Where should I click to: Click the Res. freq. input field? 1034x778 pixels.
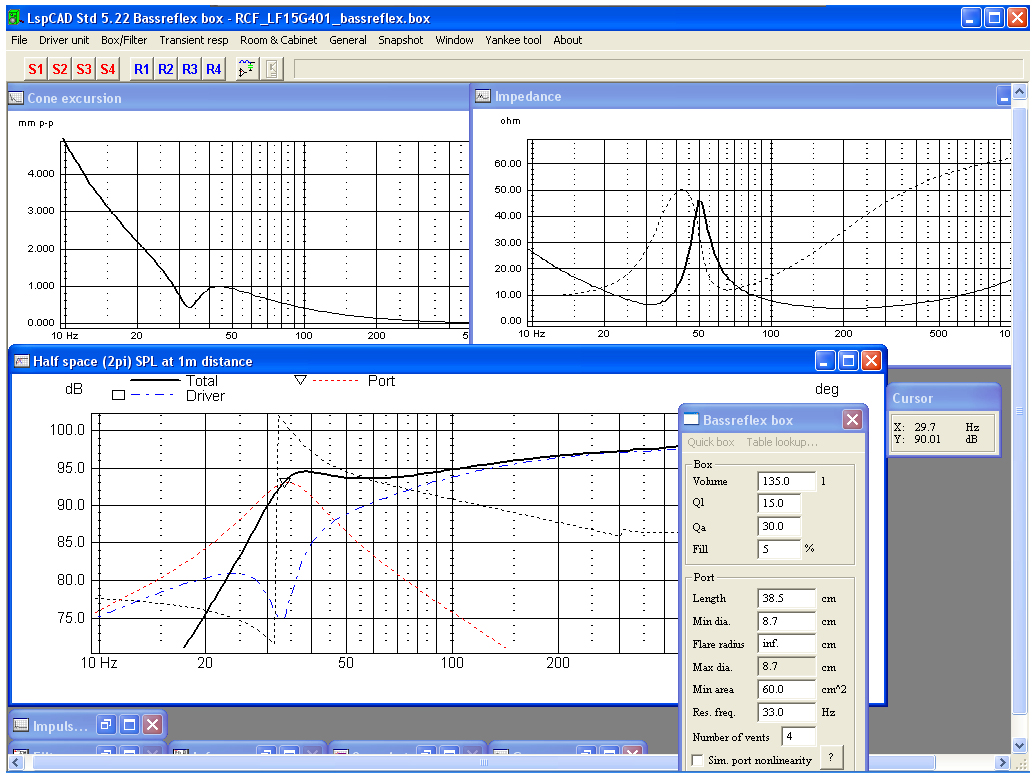(x=786, y=712)
